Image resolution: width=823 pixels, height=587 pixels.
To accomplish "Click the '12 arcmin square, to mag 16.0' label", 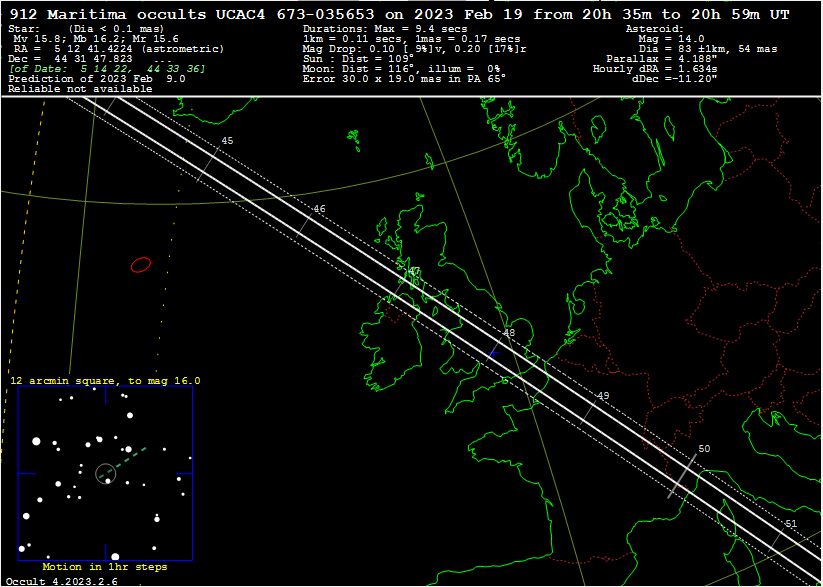I will click(105, 381).
